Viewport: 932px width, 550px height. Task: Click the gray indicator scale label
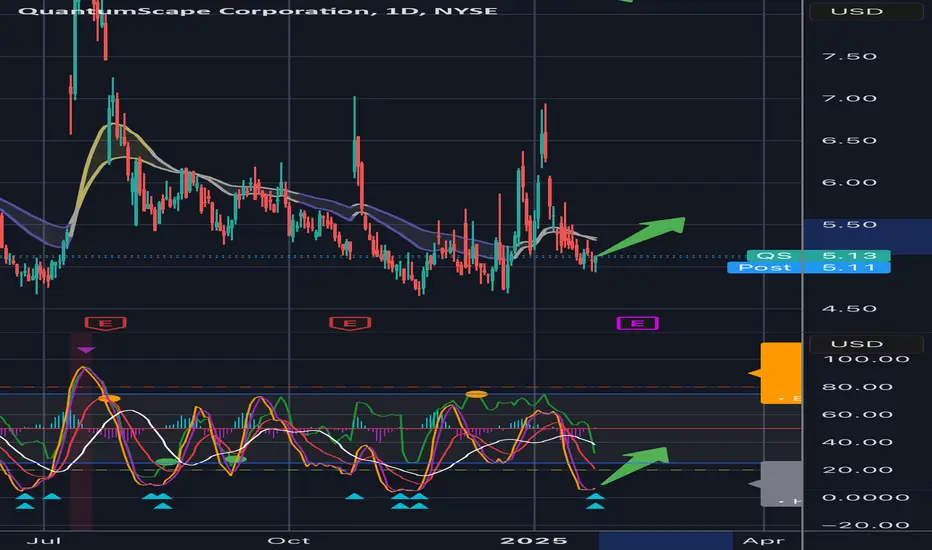tap(781, 483)
